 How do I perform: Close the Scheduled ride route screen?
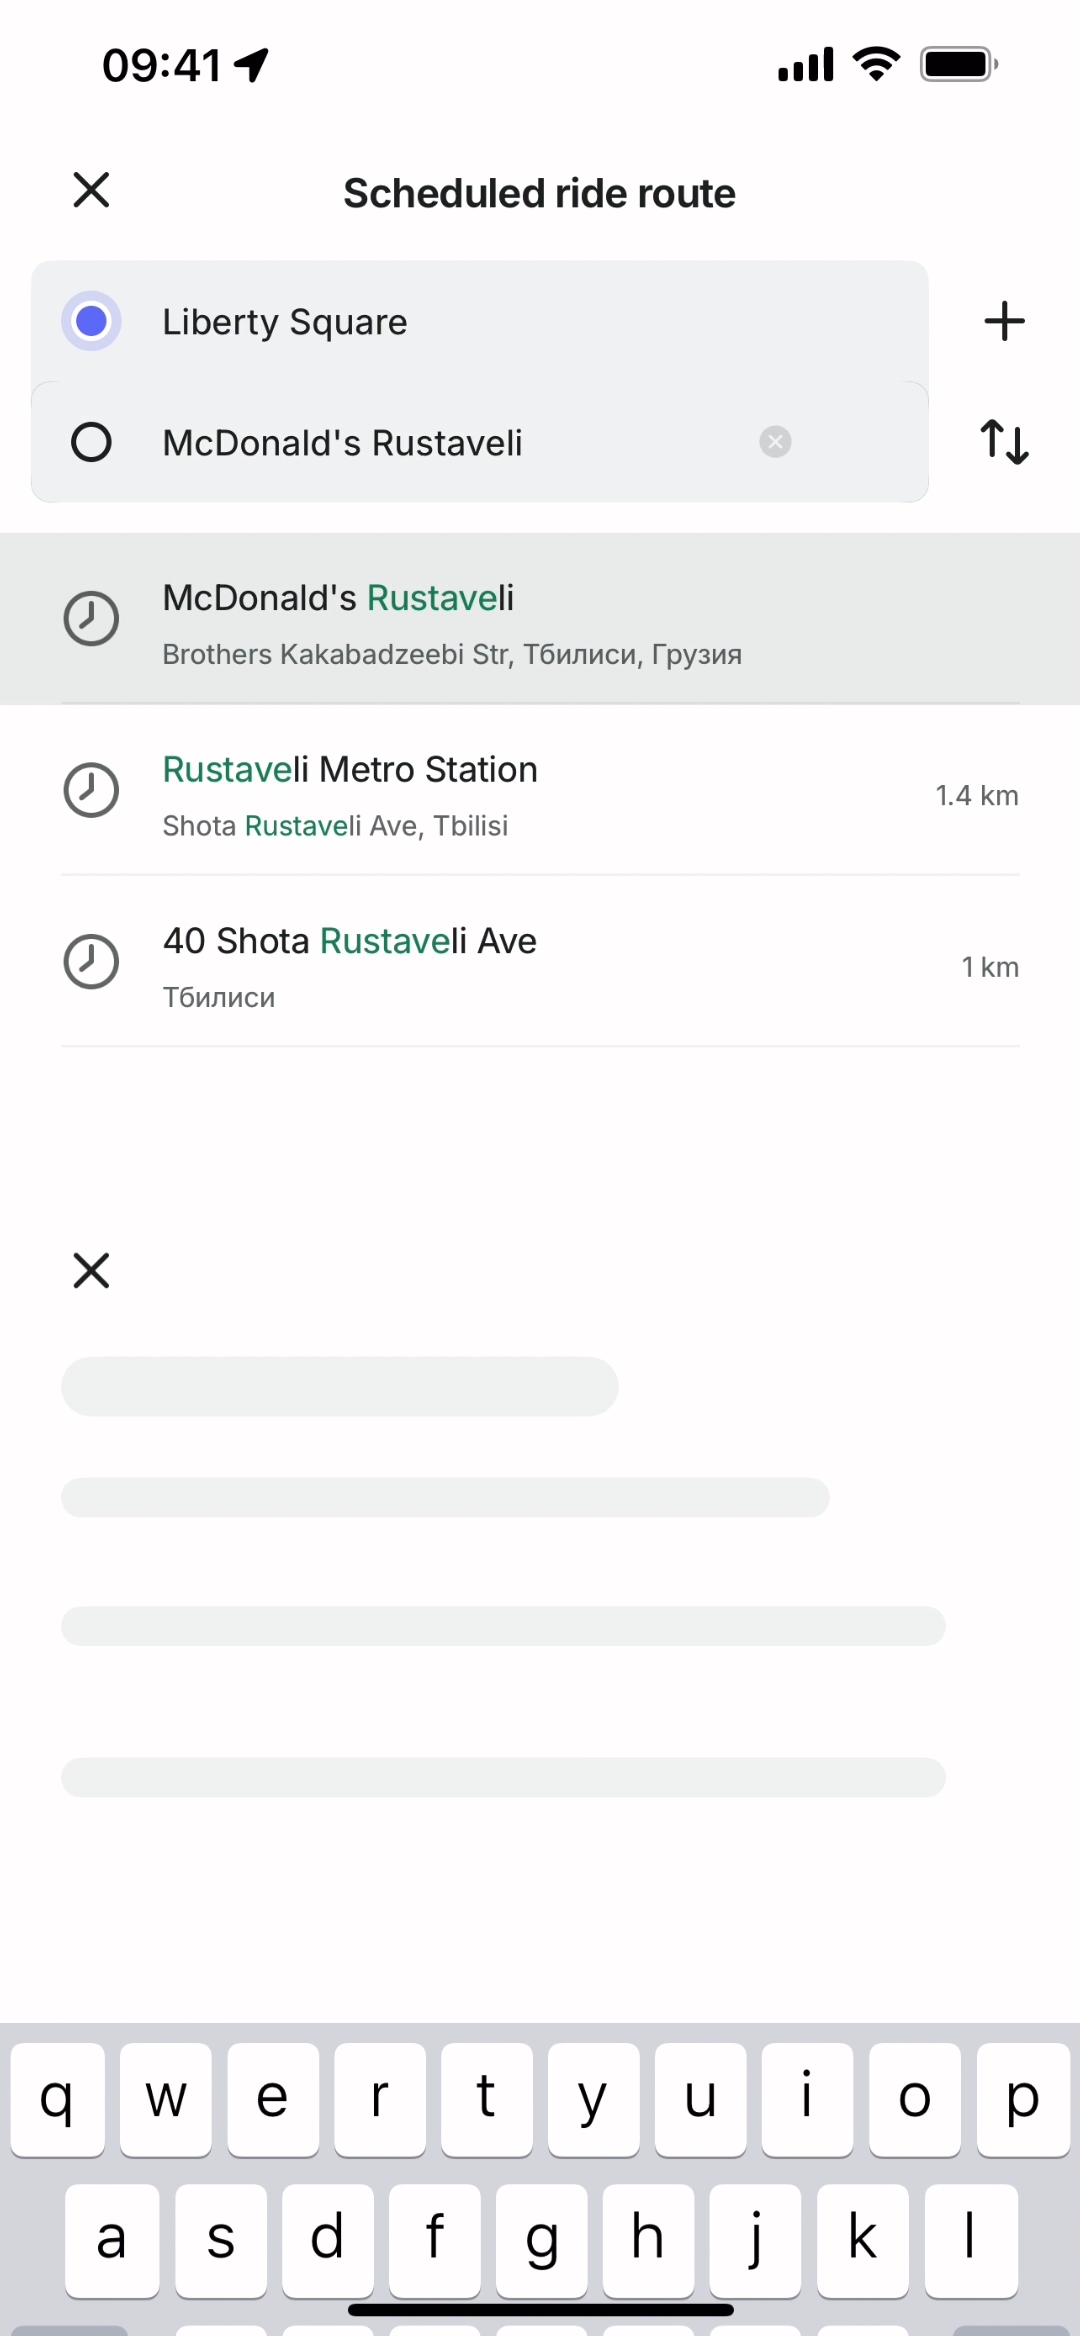tap(91, 190)
